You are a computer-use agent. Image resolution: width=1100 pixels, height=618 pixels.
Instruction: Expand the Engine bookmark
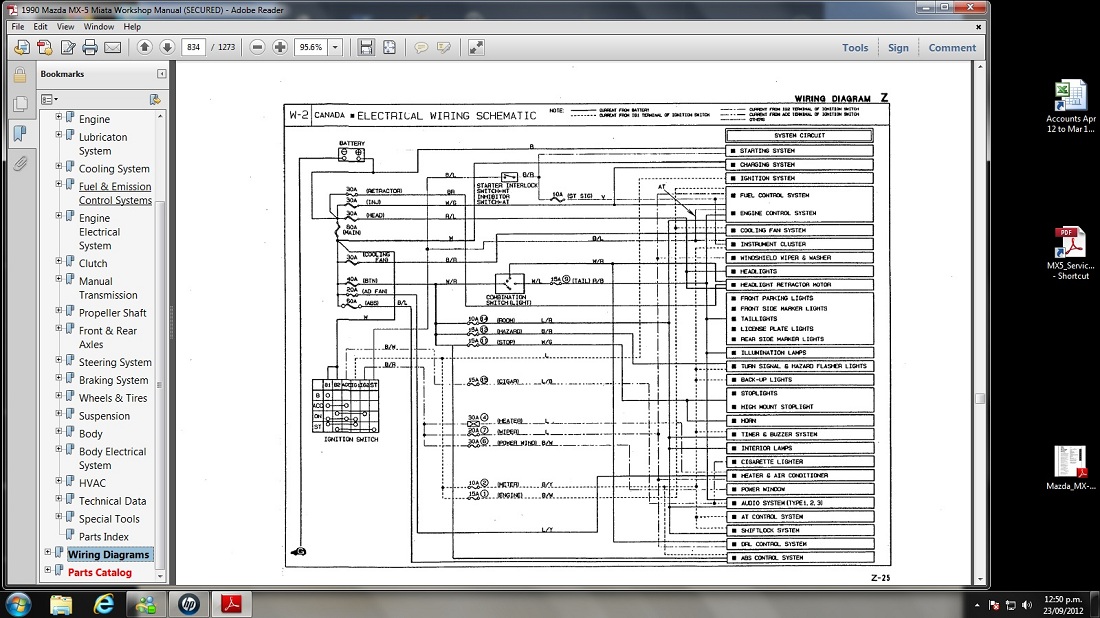59,117
